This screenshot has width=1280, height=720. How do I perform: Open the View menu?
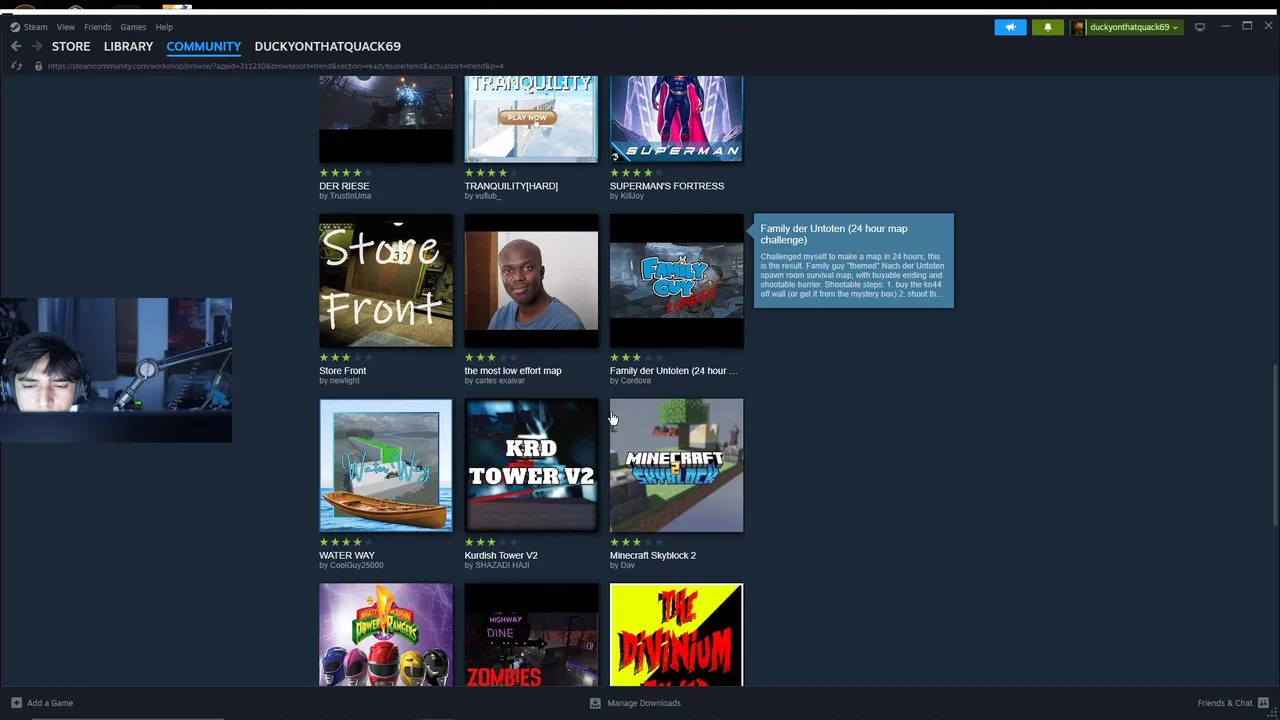(66, 27)
